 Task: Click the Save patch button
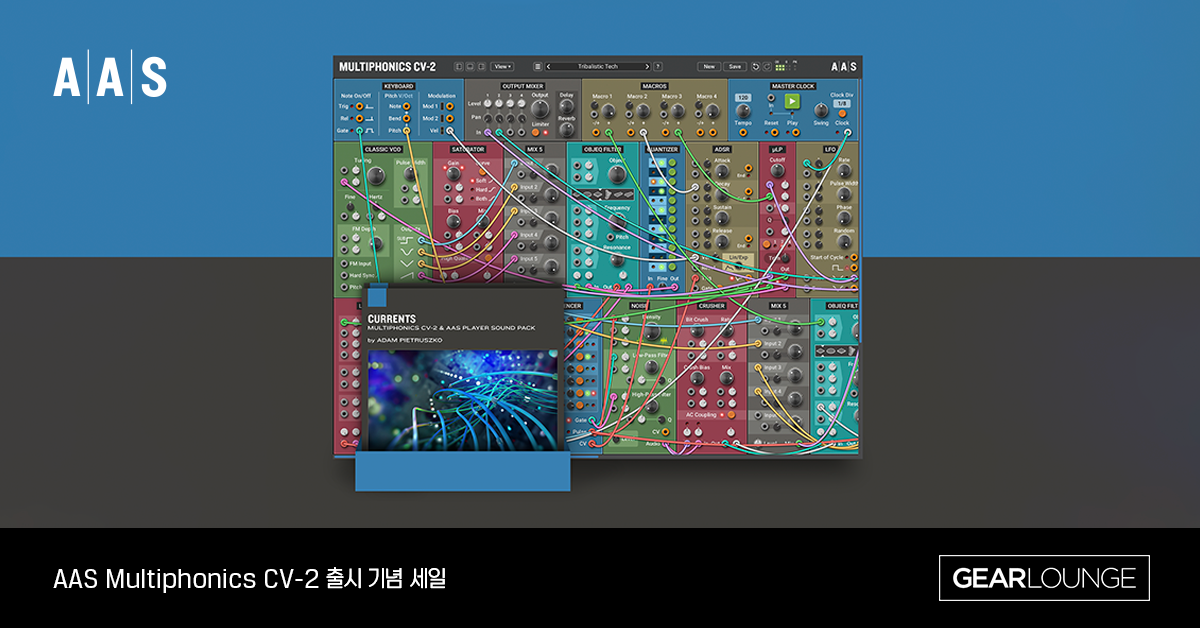735,66
